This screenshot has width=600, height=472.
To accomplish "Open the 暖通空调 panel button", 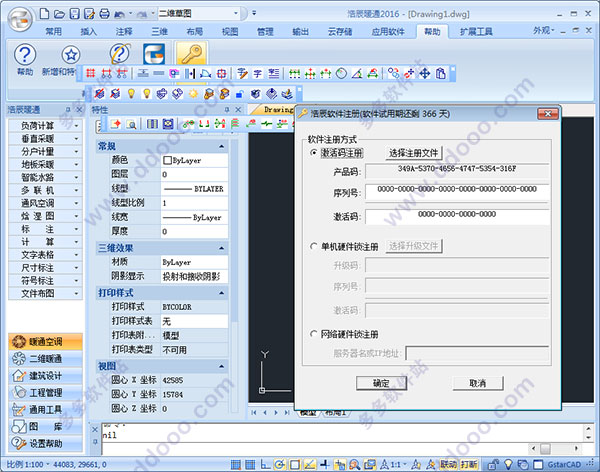I will coord(45,341).
